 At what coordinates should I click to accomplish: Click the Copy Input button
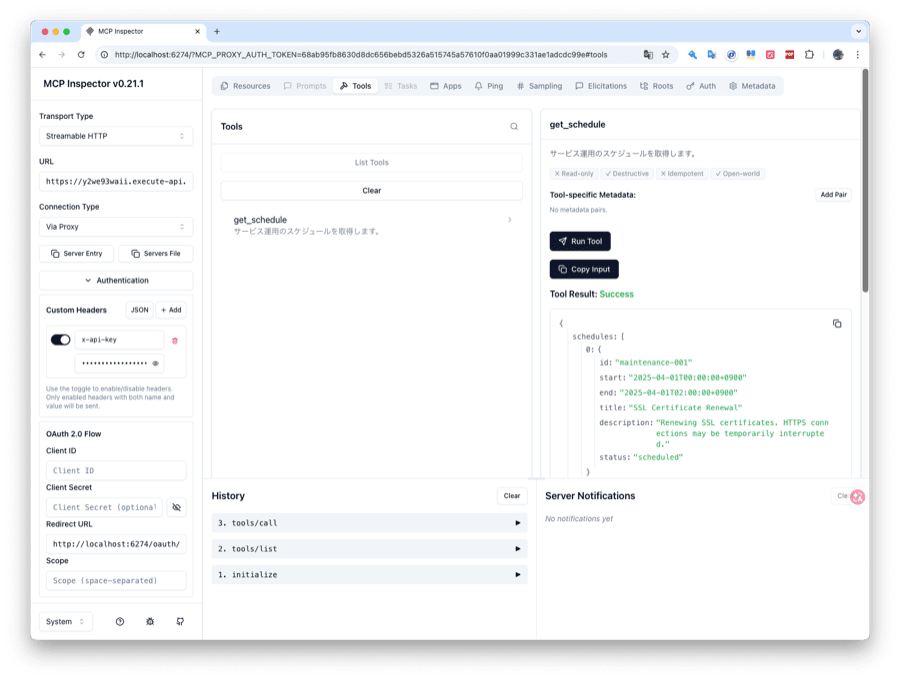(584, 269)
